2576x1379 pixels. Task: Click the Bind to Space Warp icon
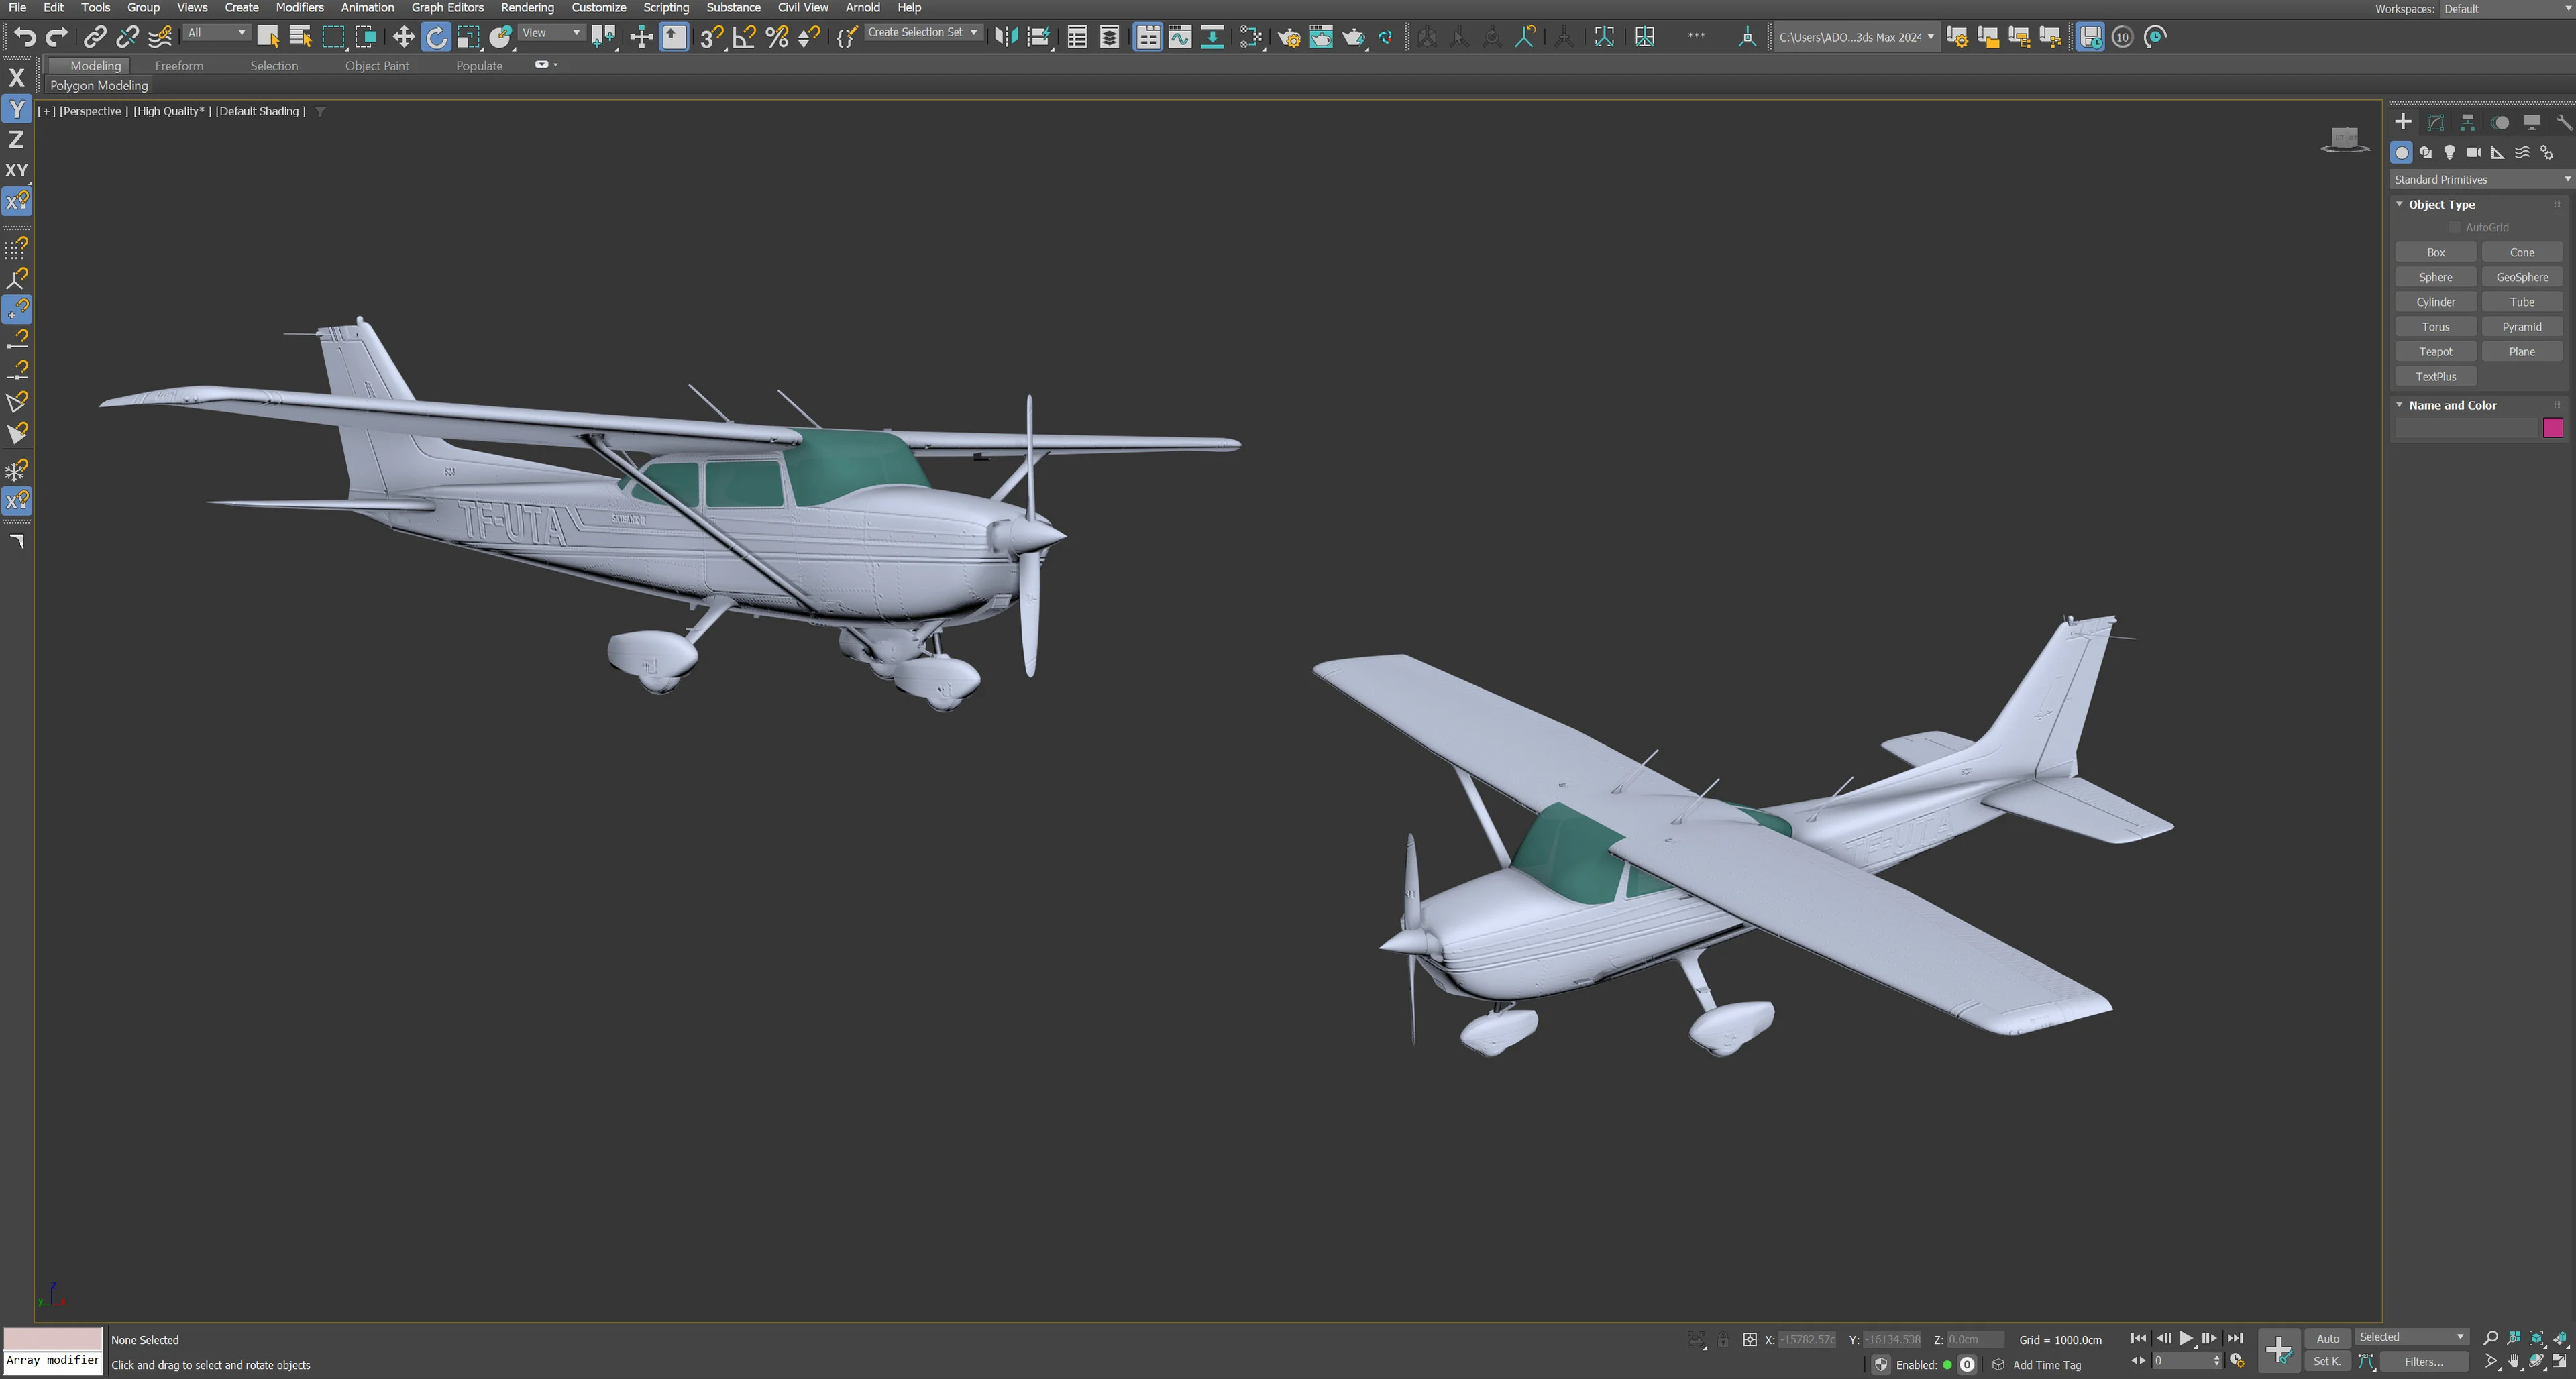(x=159, y=37)
